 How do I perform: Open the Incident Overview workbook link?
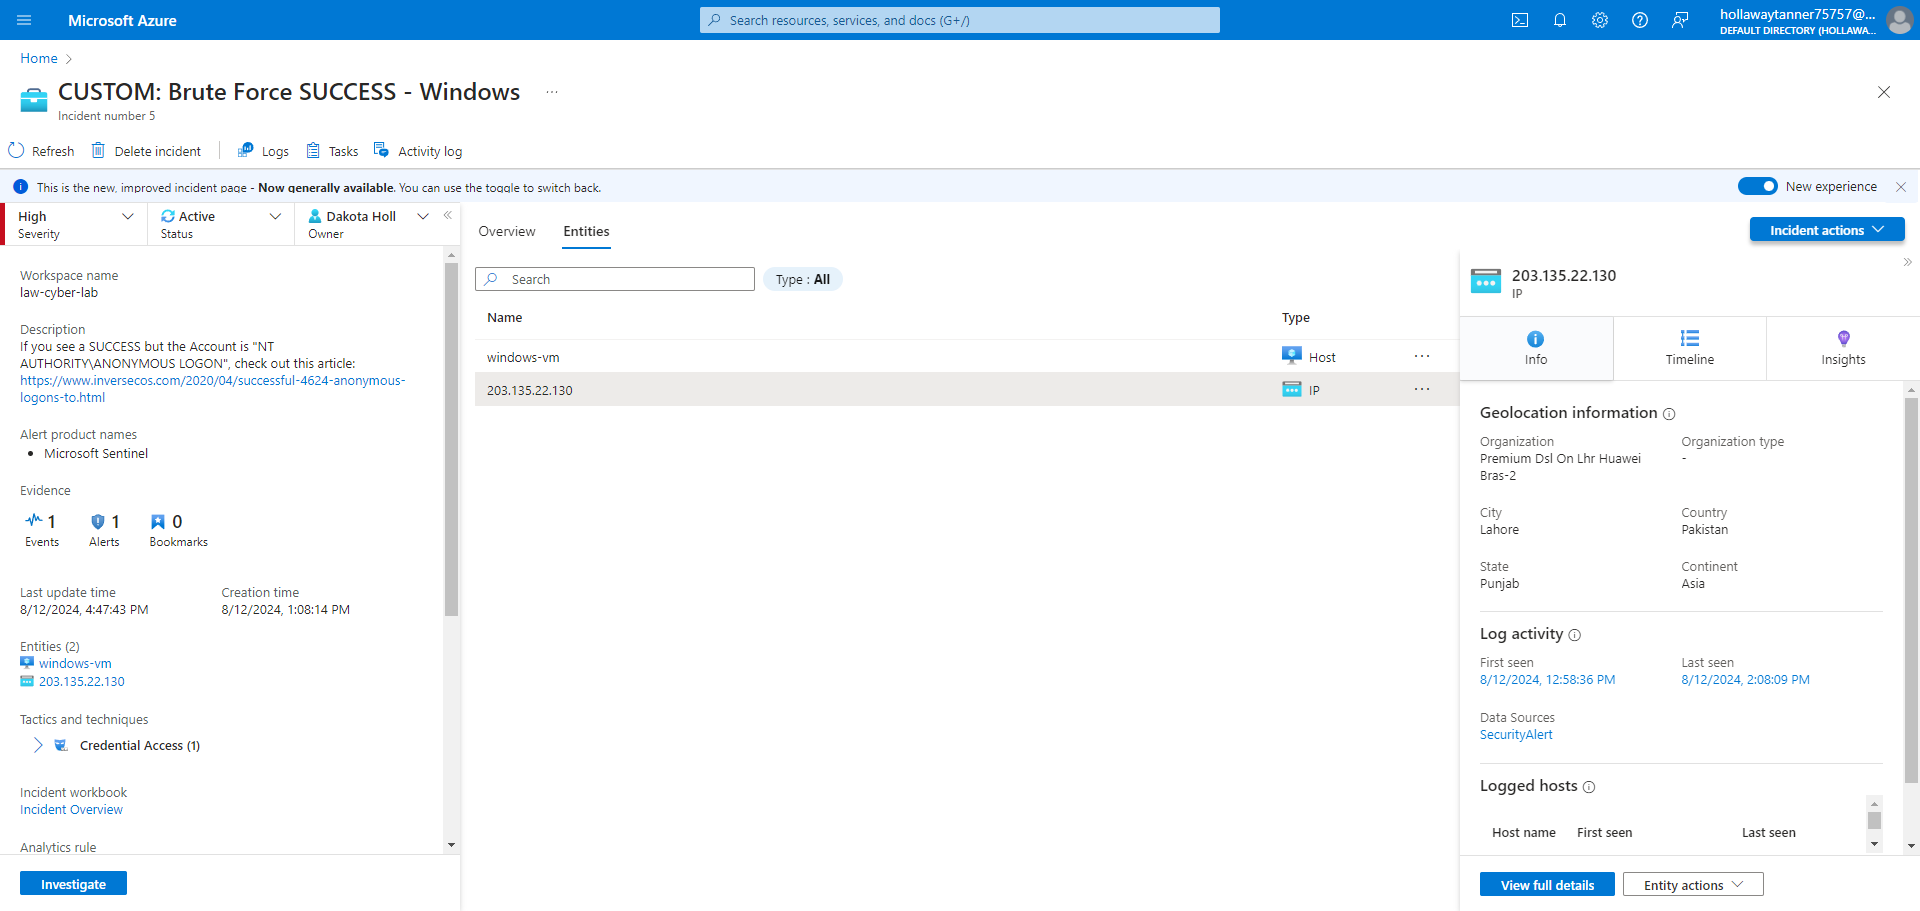71,810
